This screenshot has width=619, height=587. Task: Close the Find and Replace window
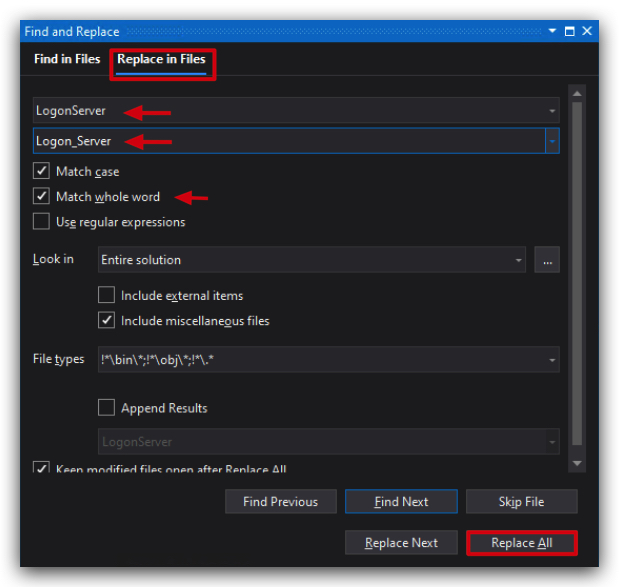pyautogui.click(x=587, y=31)
